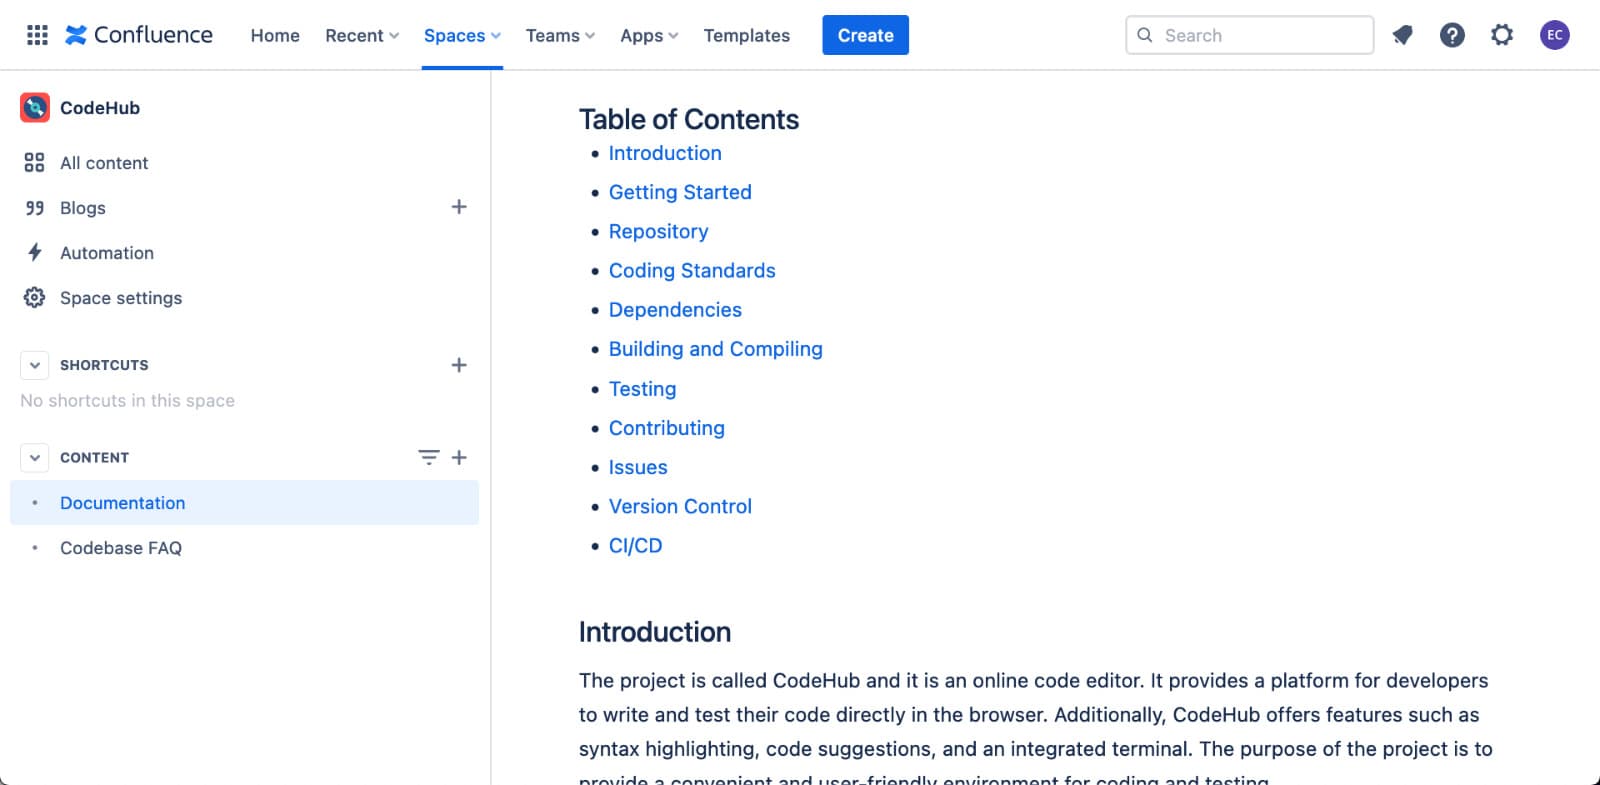Collapse the Shortcuts section
The height and width of the screenshot is (785, 1600).
click(x=35, y=365)
